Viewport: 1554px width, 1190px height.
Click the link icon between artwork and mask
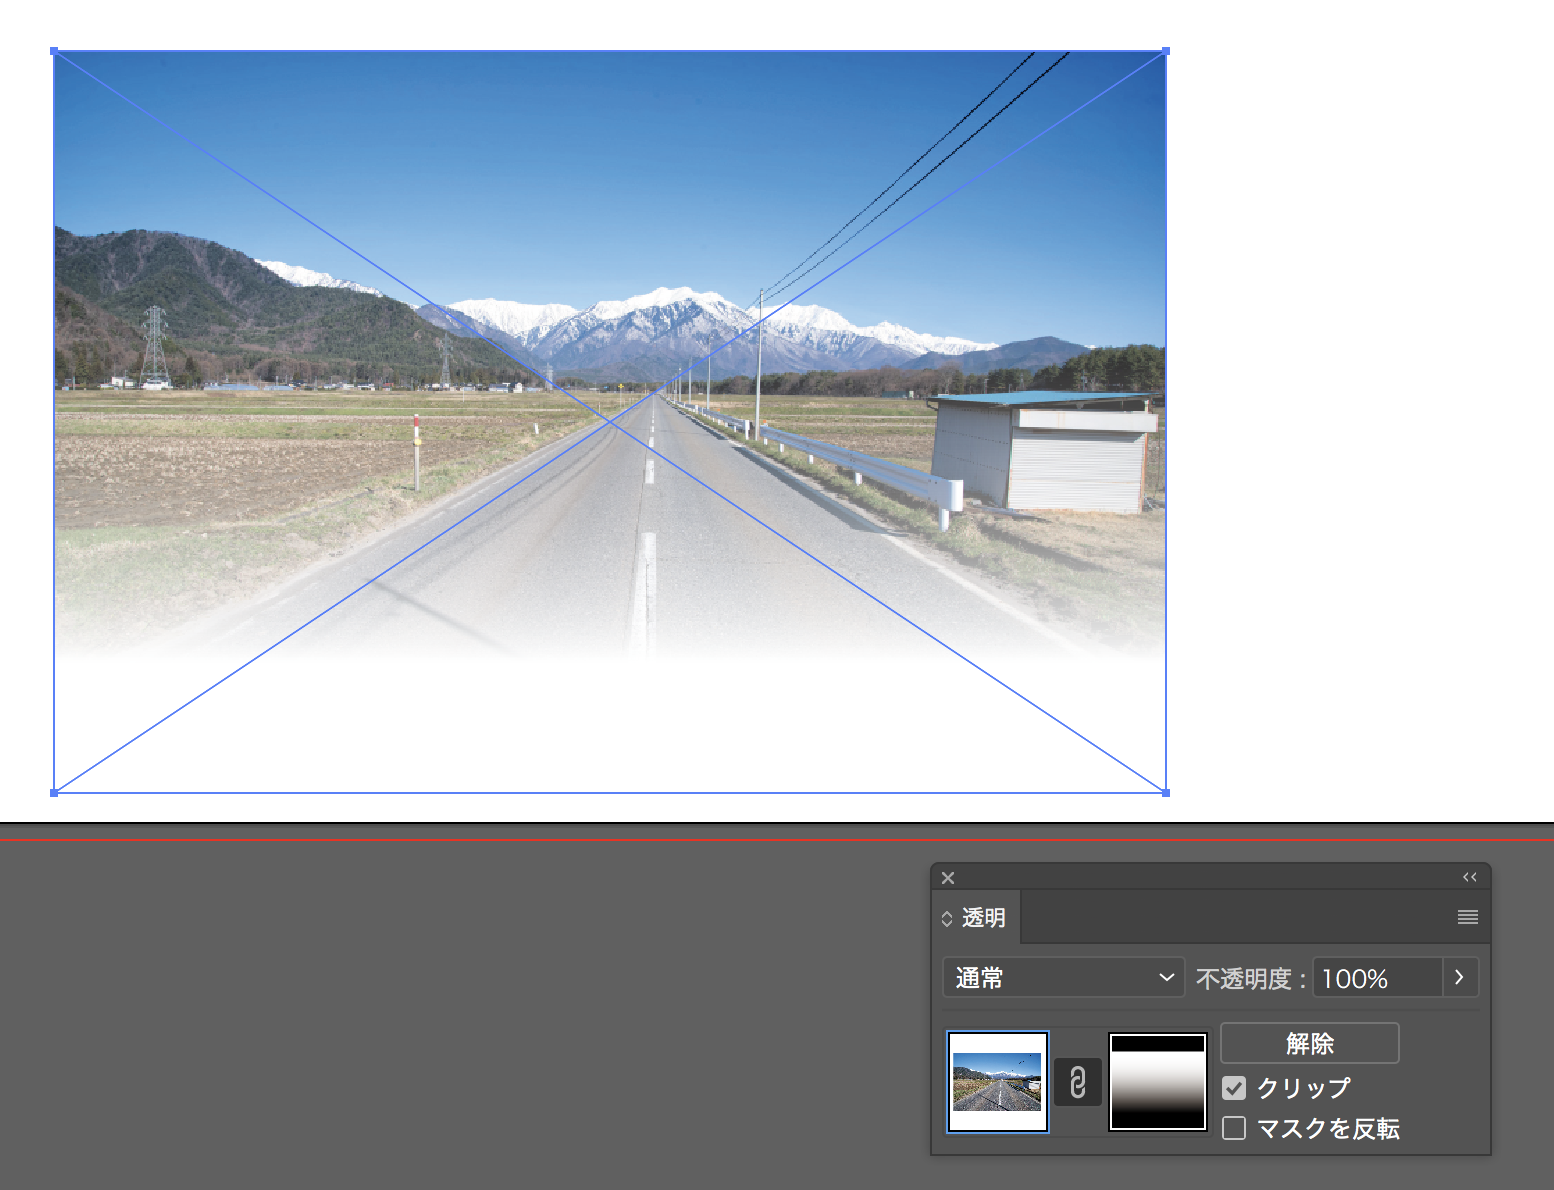pos(1077,1082)
